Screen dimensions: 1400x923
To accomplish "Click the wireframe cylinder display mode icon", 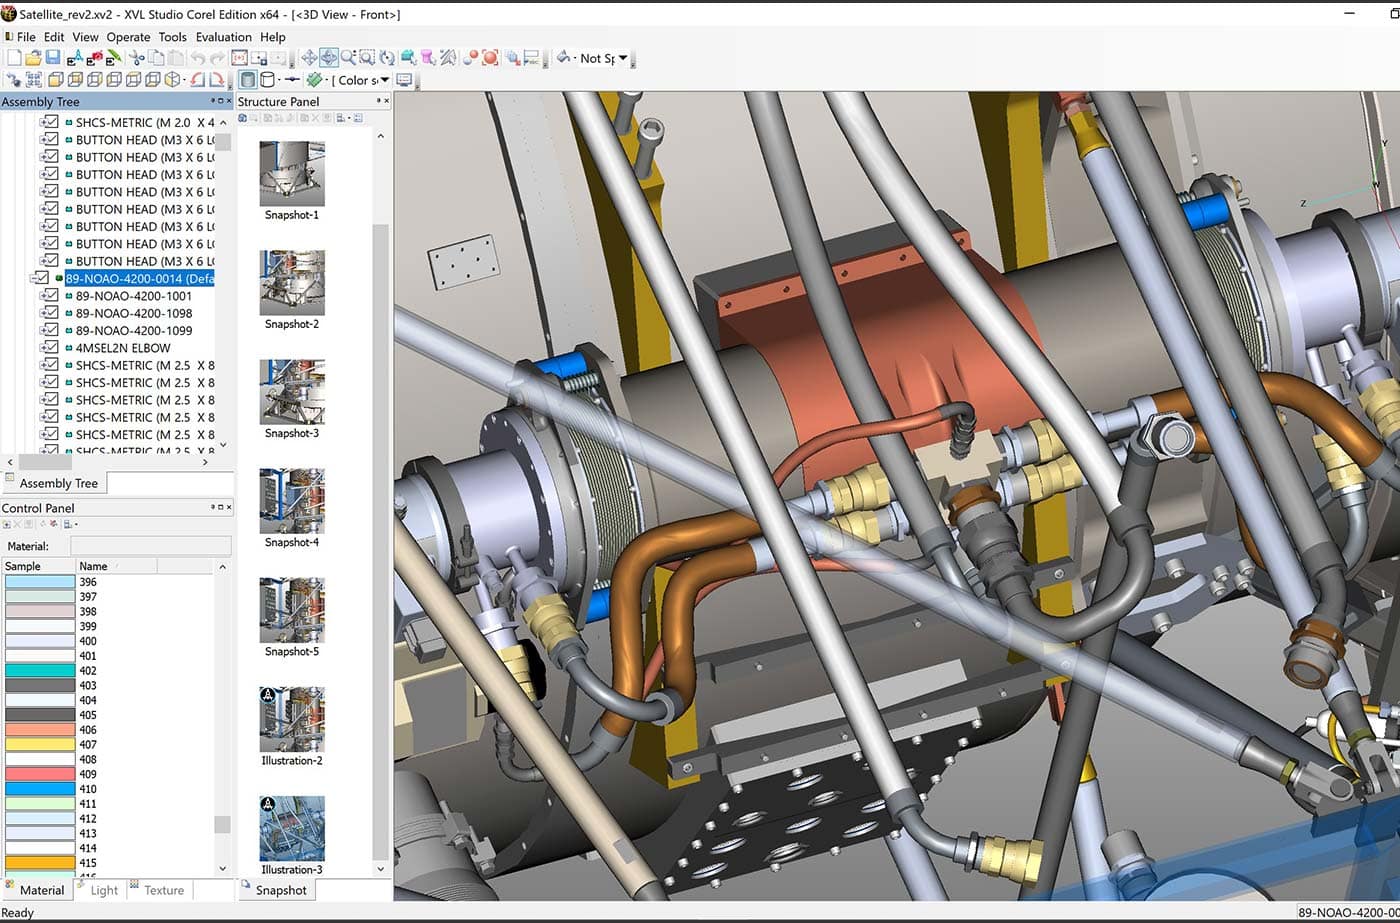I will tap(267, 80).
